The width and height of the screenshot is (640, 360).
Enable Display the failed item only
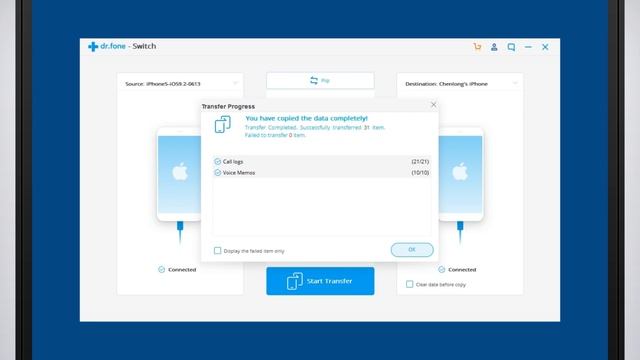pos(218,251)
